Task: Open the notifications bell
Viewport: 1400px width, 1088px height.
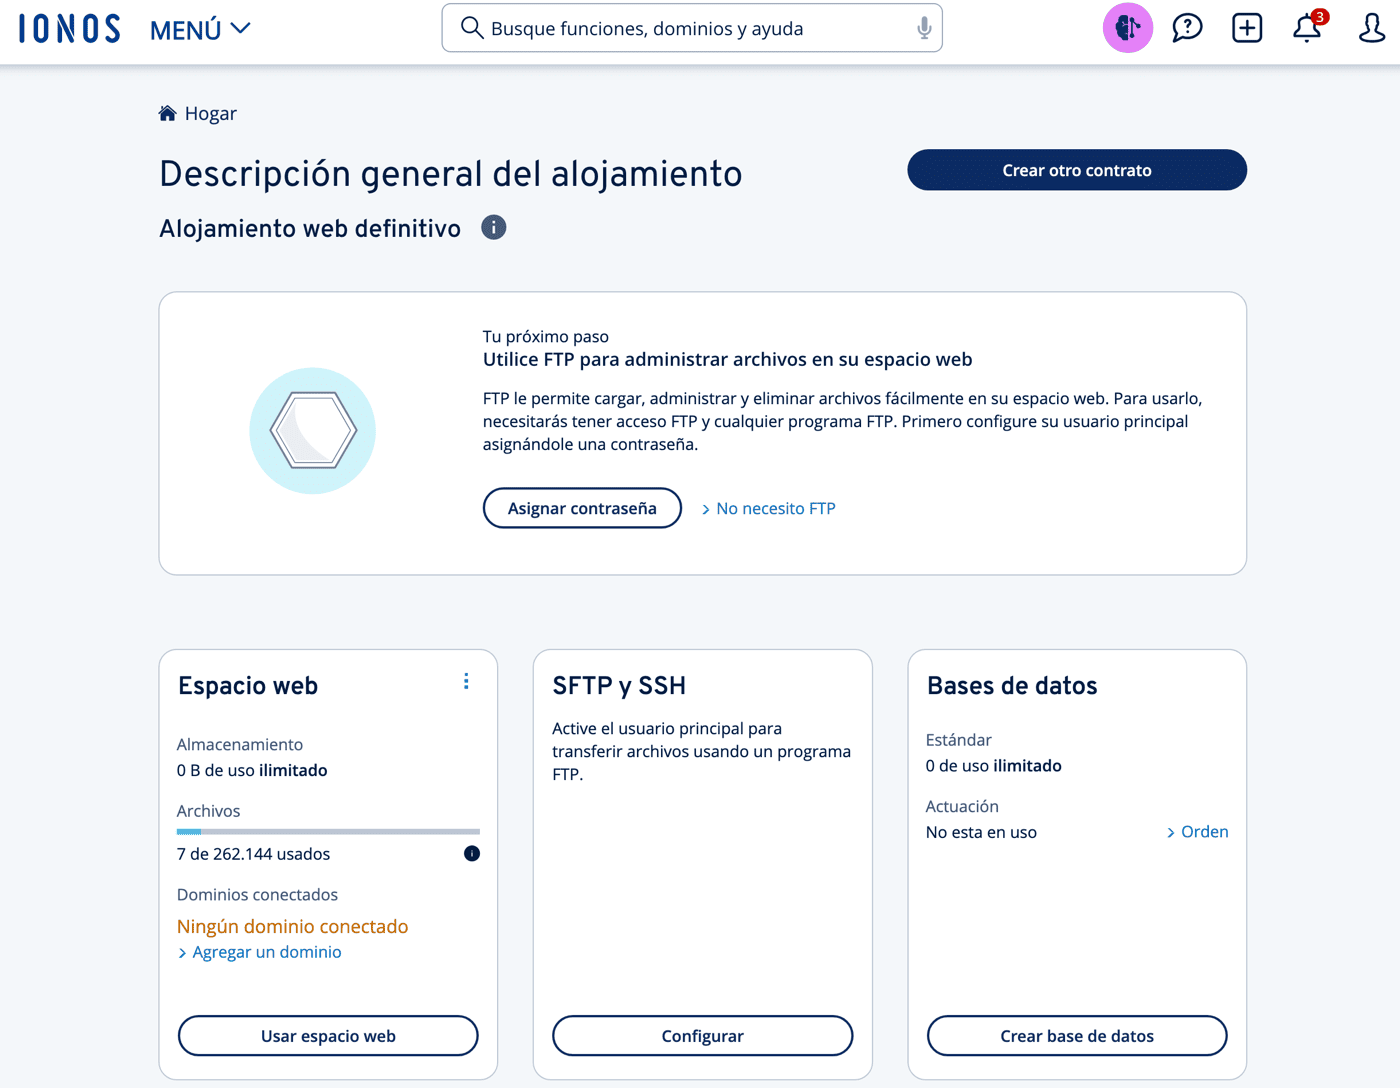Action: coord(1308,27)
